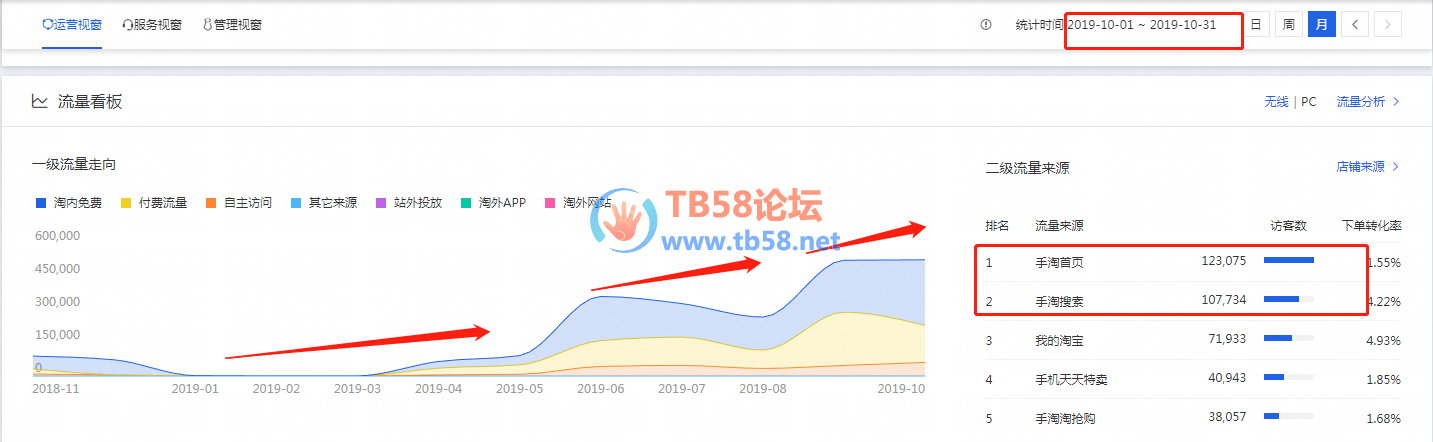The height and width of the screenshot is (442, 1433).
Task: Toggle the 淘外APP legend series
Action: [x=493, y=203]
